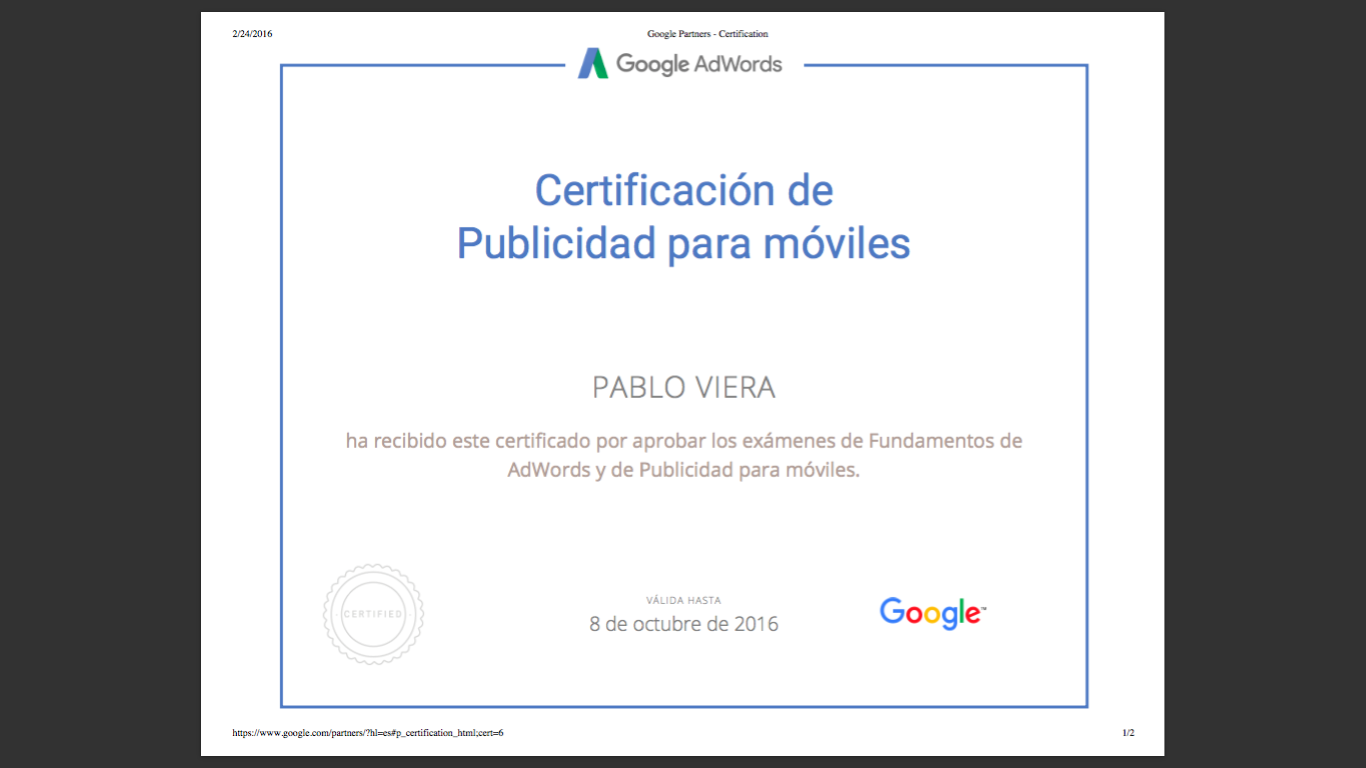This screenshot has height=768, width=1366.
Task: Click the expiry date "8 de octubre de 2016"
Action: click(684, 624)
